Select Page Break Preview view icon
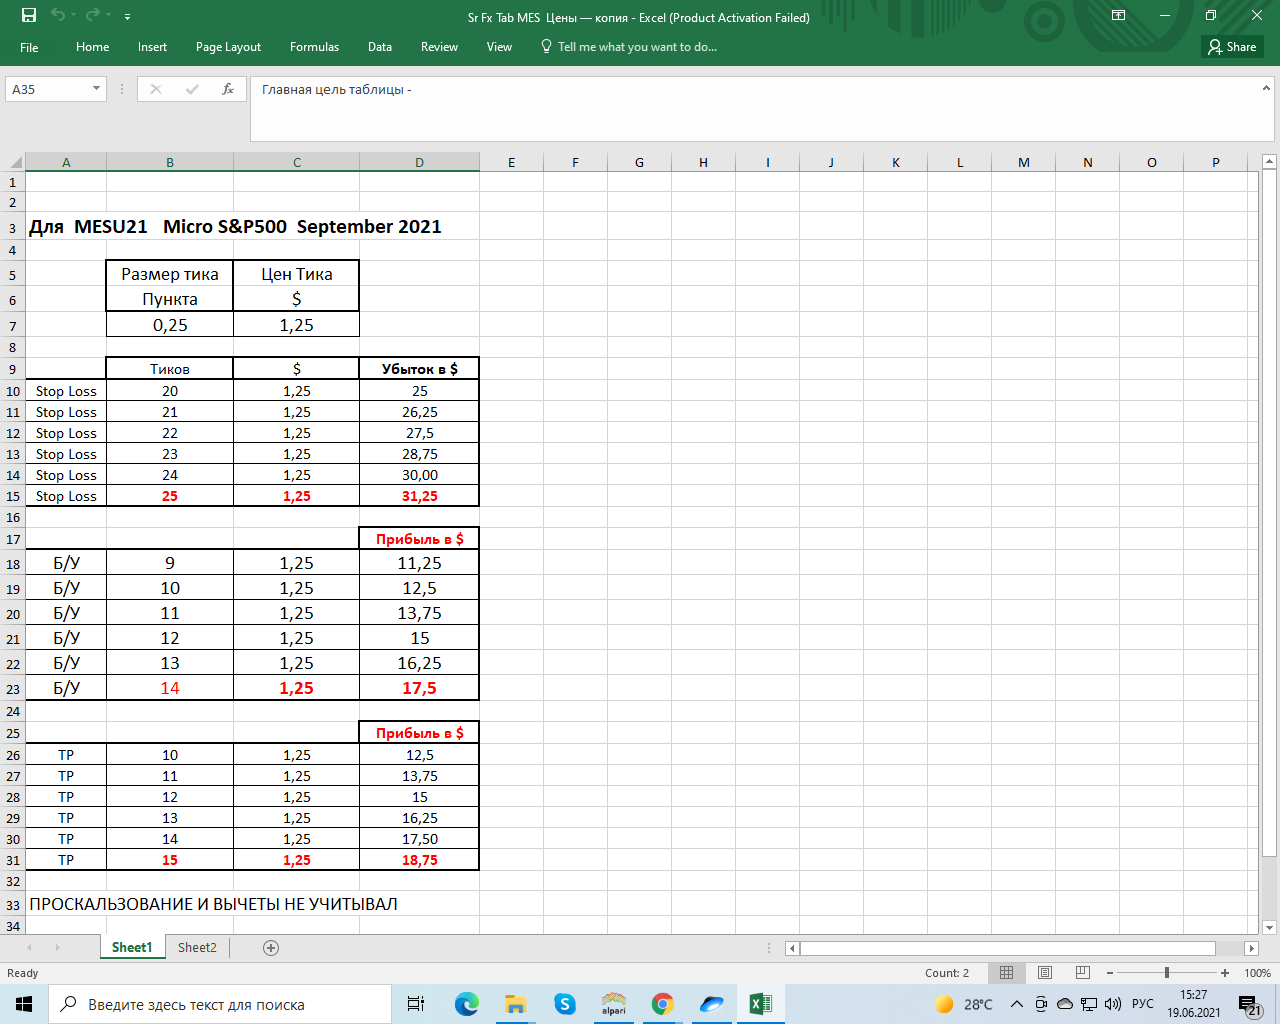The image size is (1280, 1024). coord(1082,973)
